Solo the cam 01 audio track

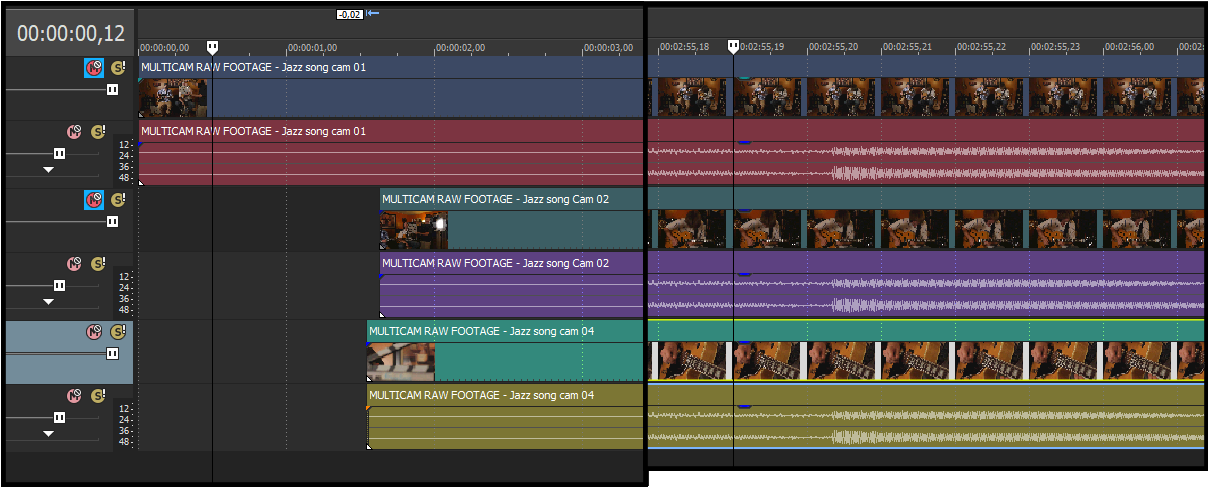coord(98,132)
